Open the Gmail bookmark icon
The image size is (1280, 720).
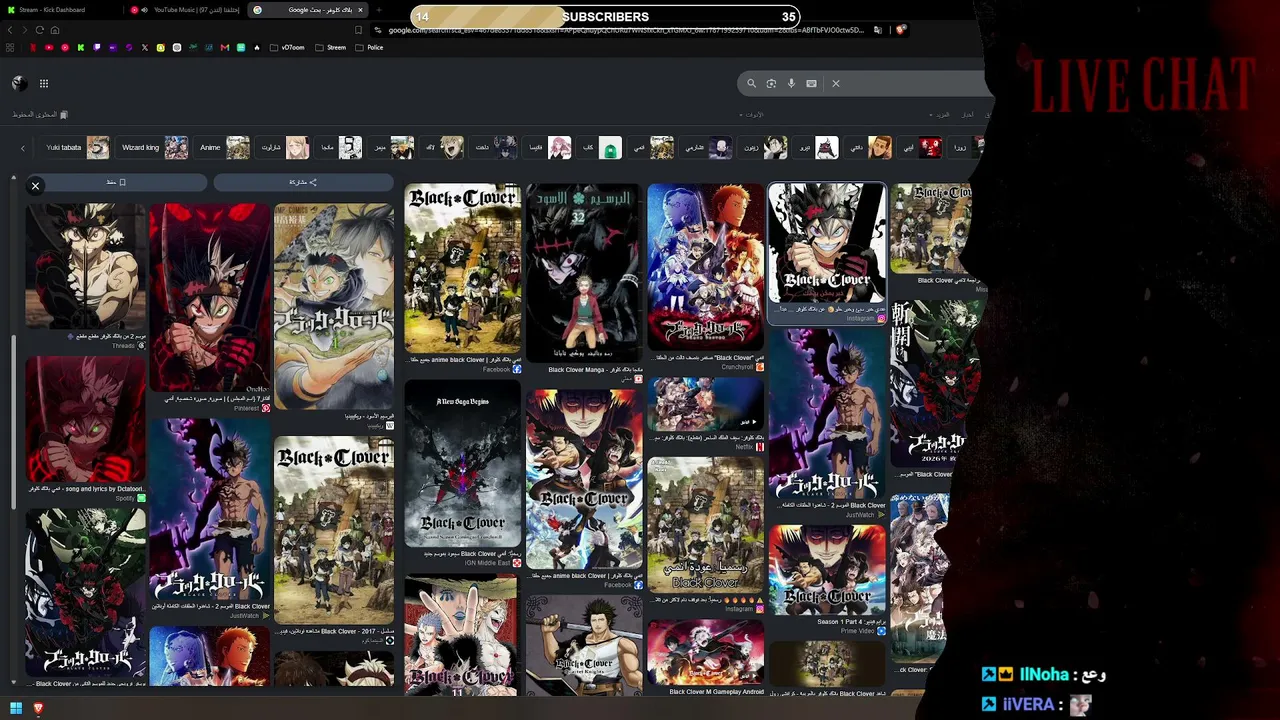pyautogui.click(x=224, y=48)
